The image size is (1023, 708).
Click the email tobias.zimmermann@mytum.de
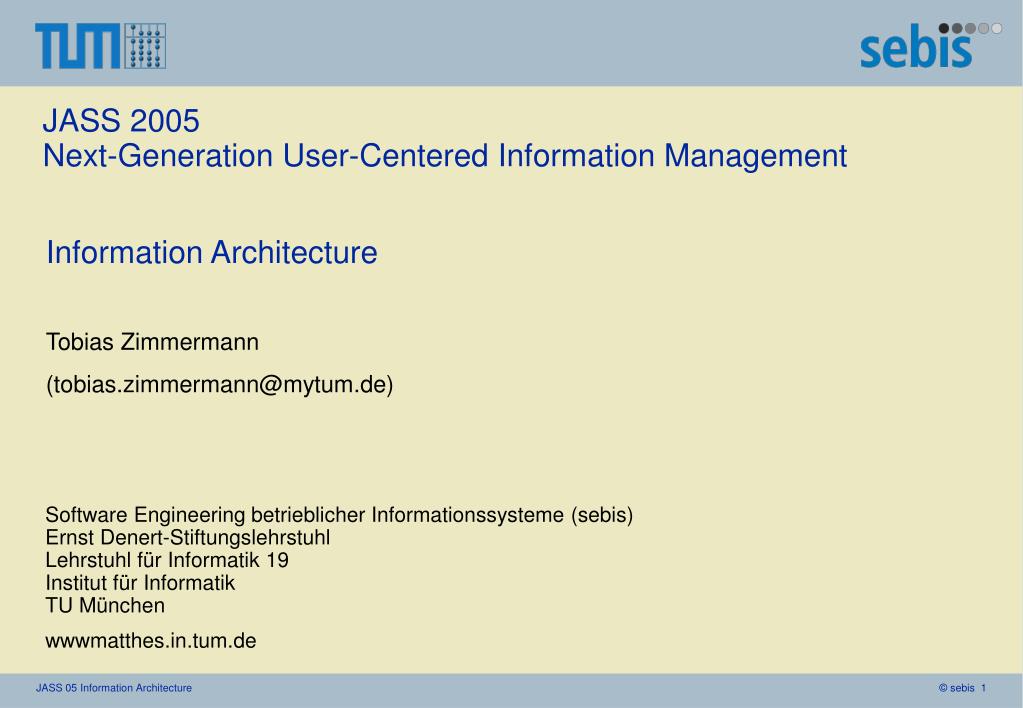pyautogui.click(x=220, y=384)
